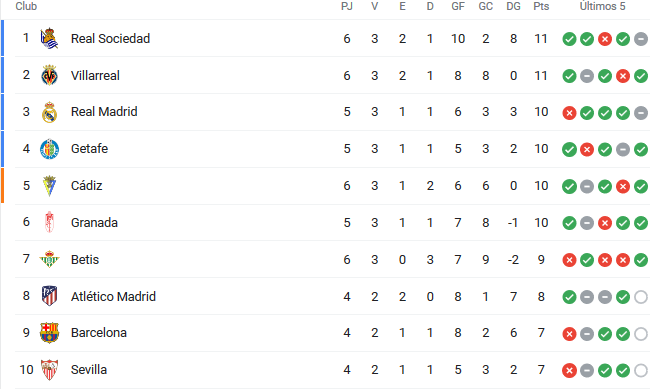The image size is (664, 389).
Task: Click the Pts column header
Action: tap(541, 6)
